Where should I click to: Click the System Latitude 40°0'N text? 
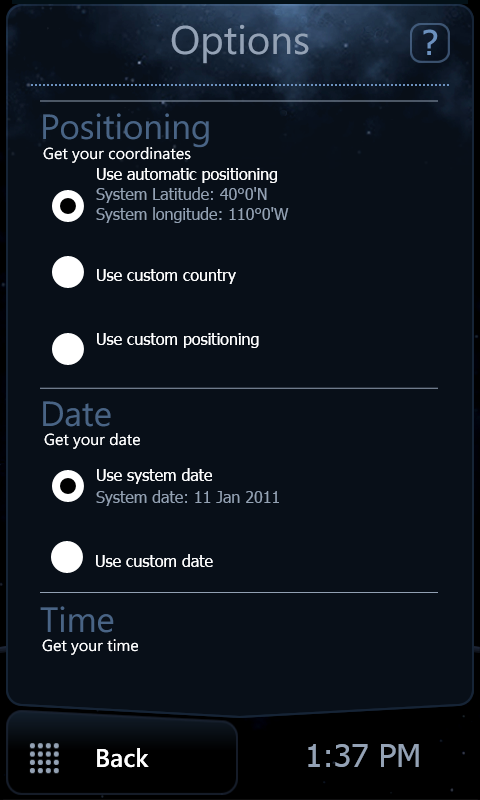[x=182, y=194]
